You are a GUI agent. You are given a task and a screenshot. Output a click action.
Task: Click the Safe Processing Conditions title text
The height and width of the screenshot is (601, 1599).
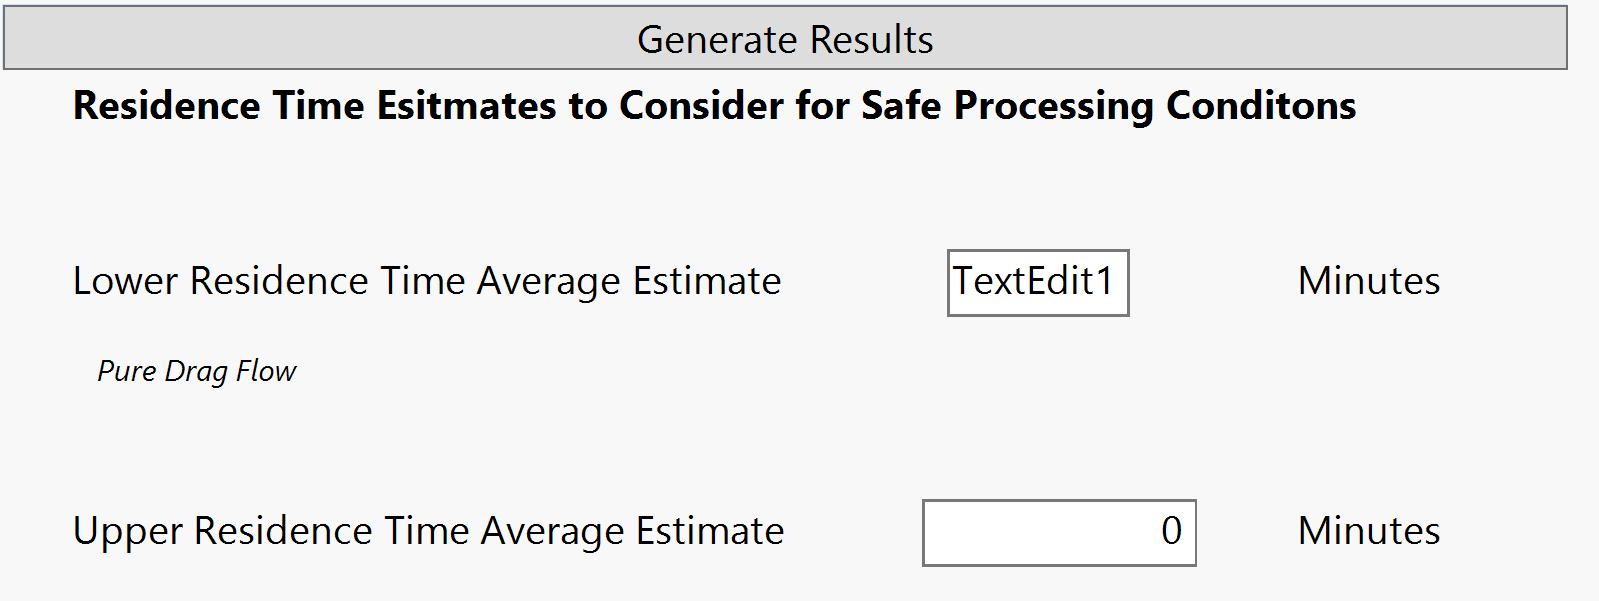point(712,105)
